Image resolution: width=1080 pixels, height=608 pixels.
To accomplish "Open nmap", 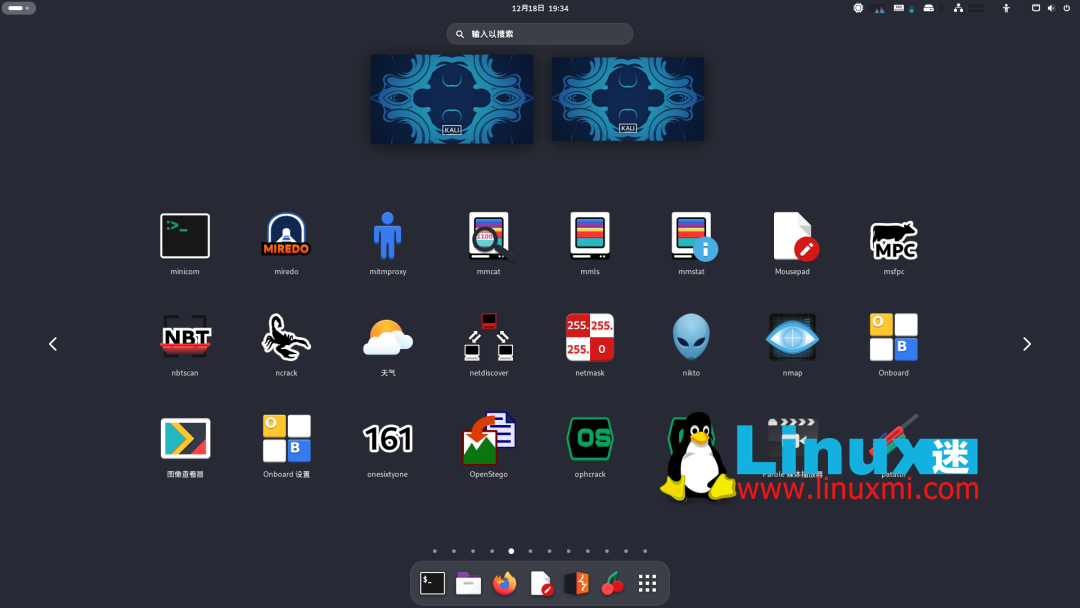I will pyautogui.click(x=792, y=337).
